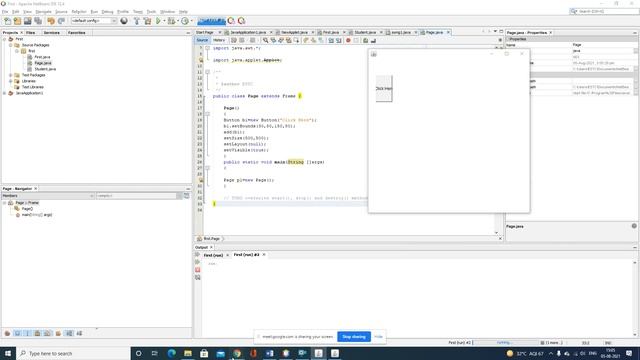This screenshot has width=640, height=360.
Task: Switch to the First (run) output tab
Action: [213, 255]
